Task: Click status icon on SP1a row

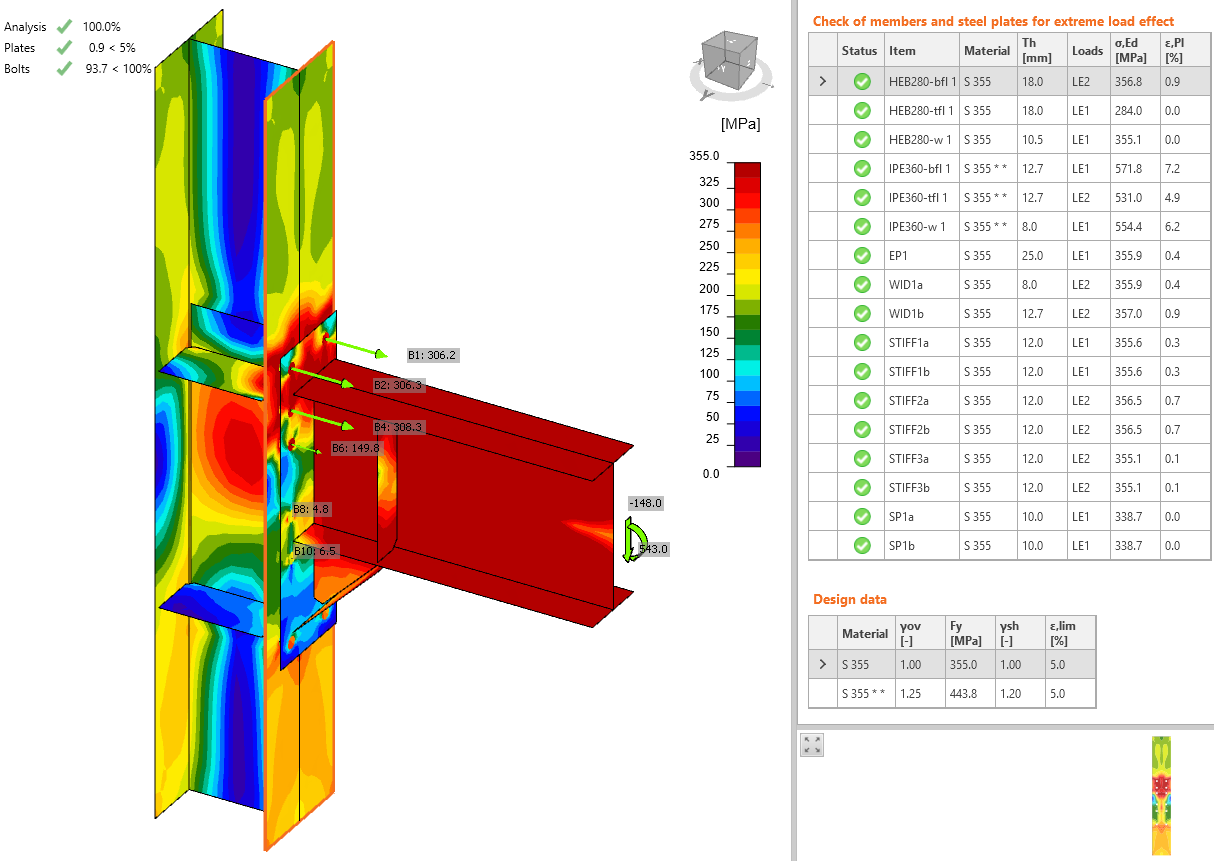Action: point(860,516)
